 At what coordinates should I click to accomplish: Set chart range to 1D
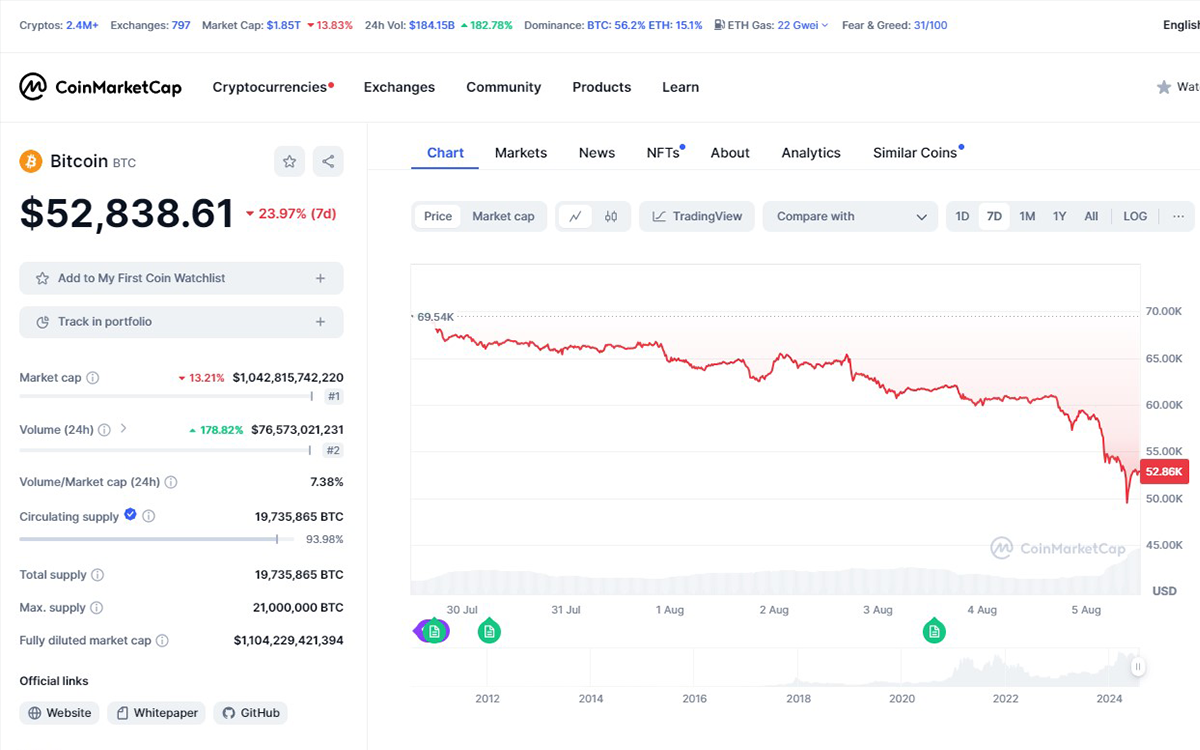click(962, 216)
